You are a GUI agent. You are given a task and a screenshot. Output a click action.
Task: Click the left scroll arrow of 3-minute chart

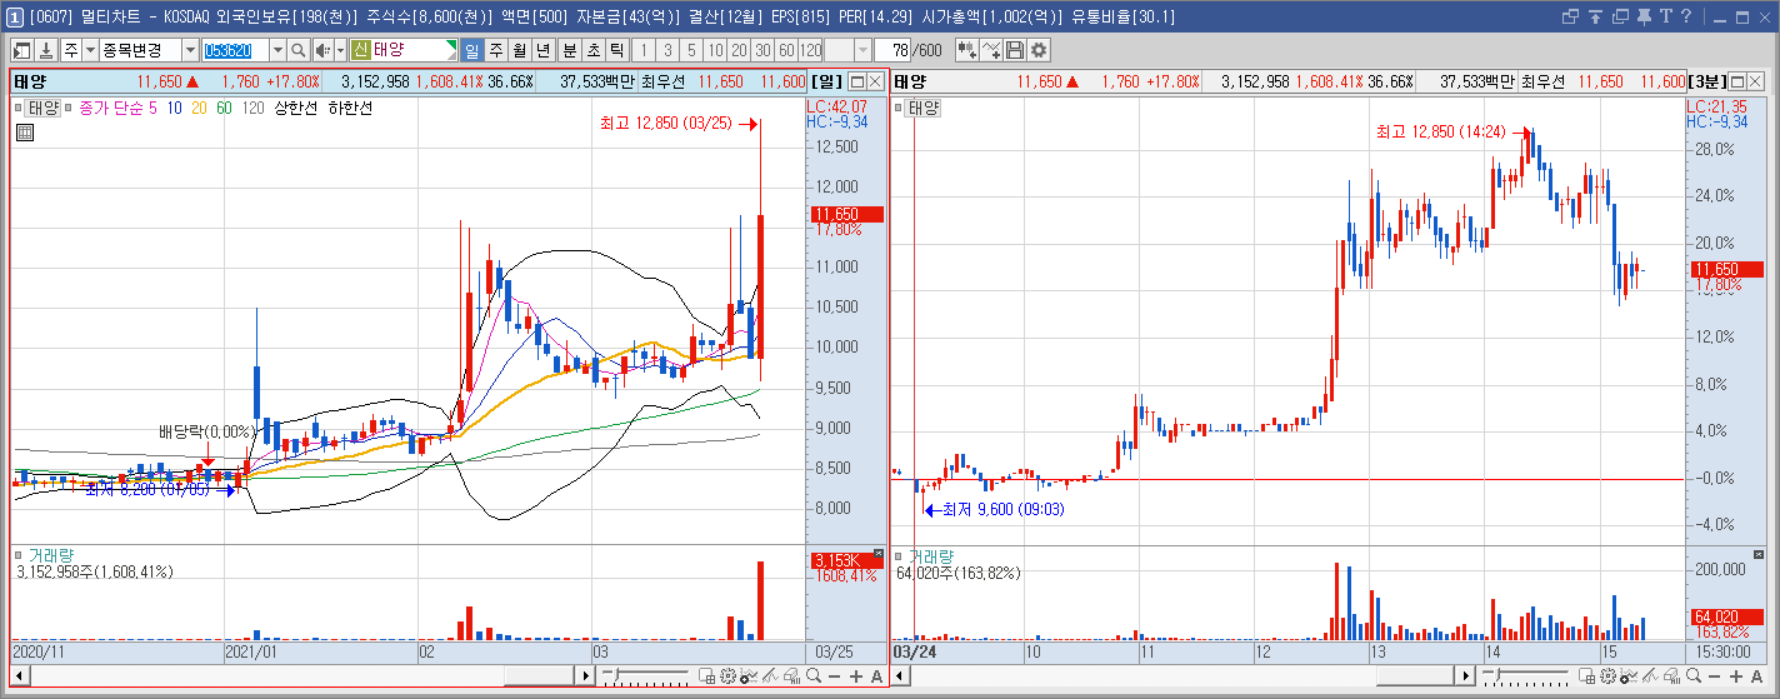coord(900,676)
